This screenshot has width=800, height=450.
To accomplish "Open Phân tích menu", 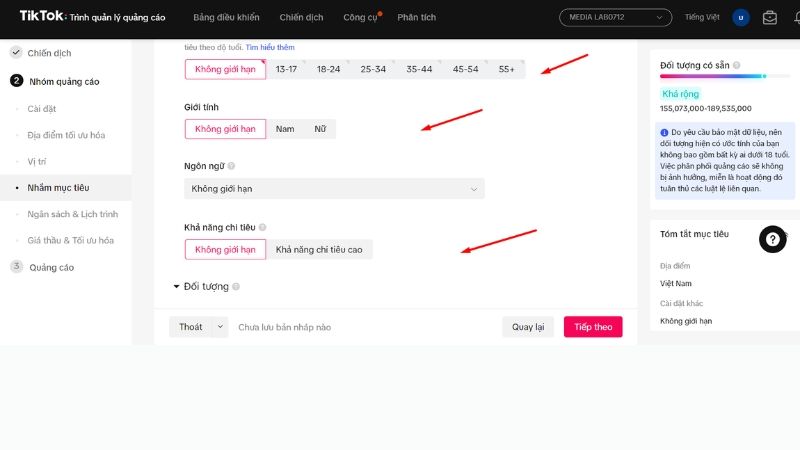I will click(x=416, y=17).
